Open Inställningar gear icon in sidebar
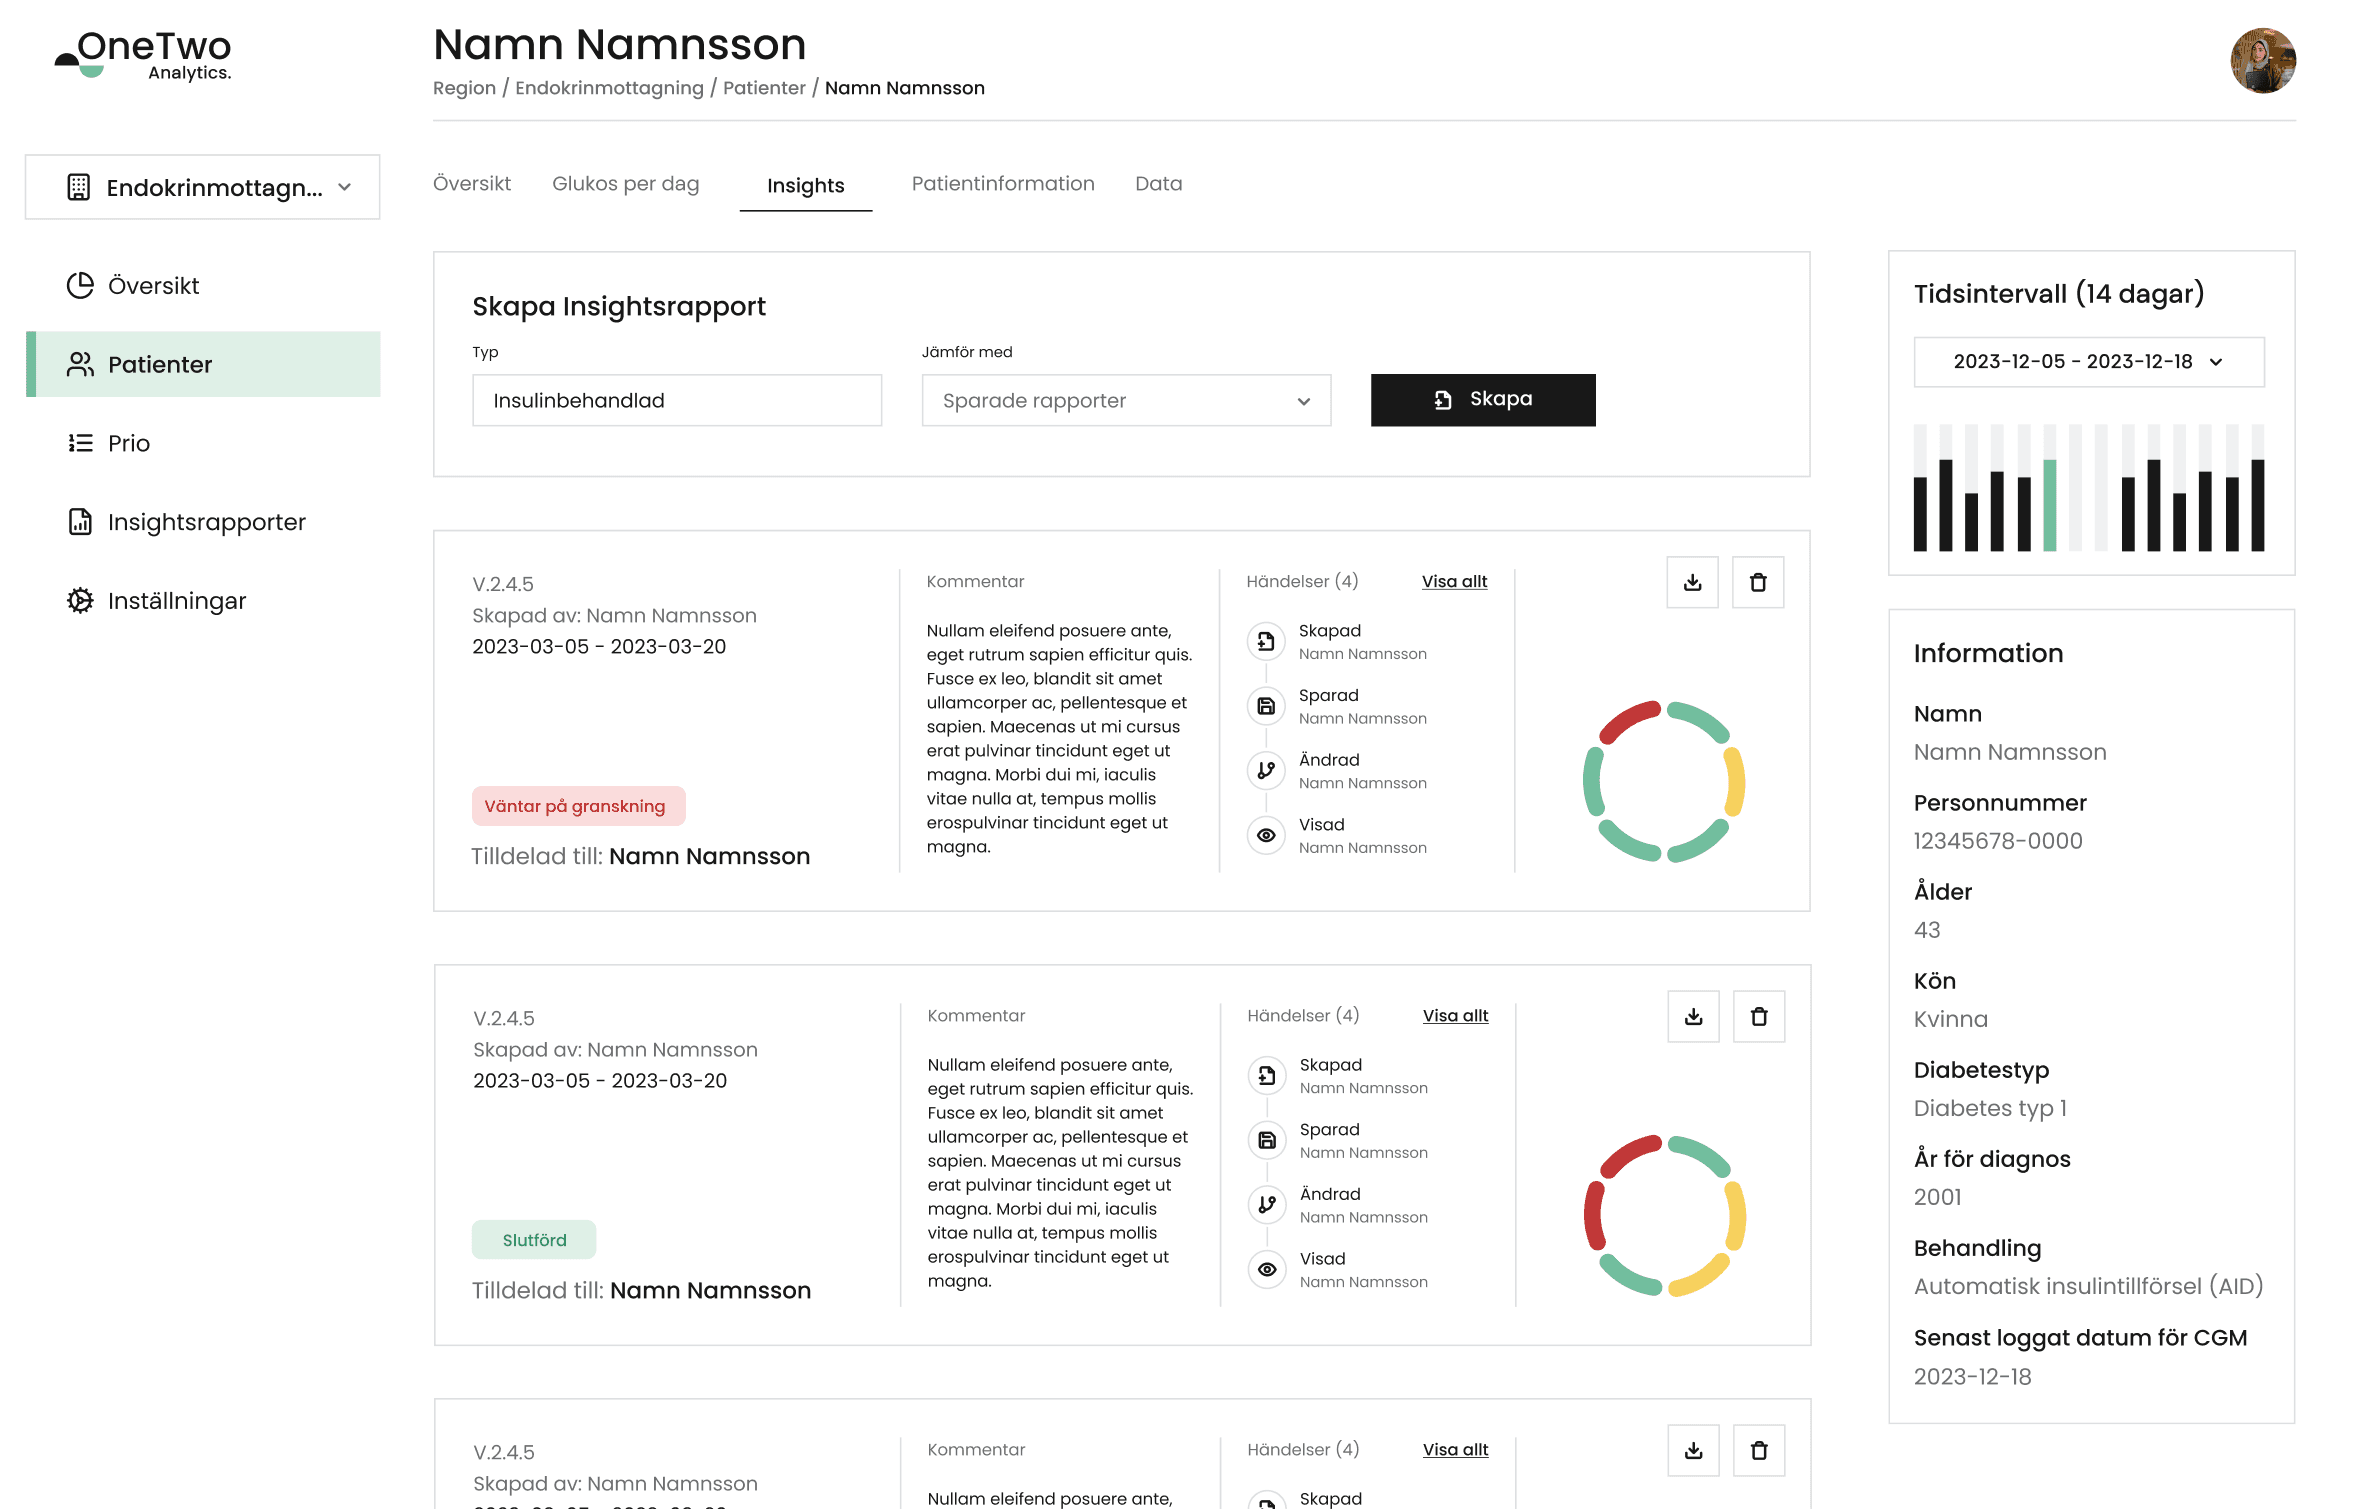Screen dimensions: 2362x1510 click(80, 601)
